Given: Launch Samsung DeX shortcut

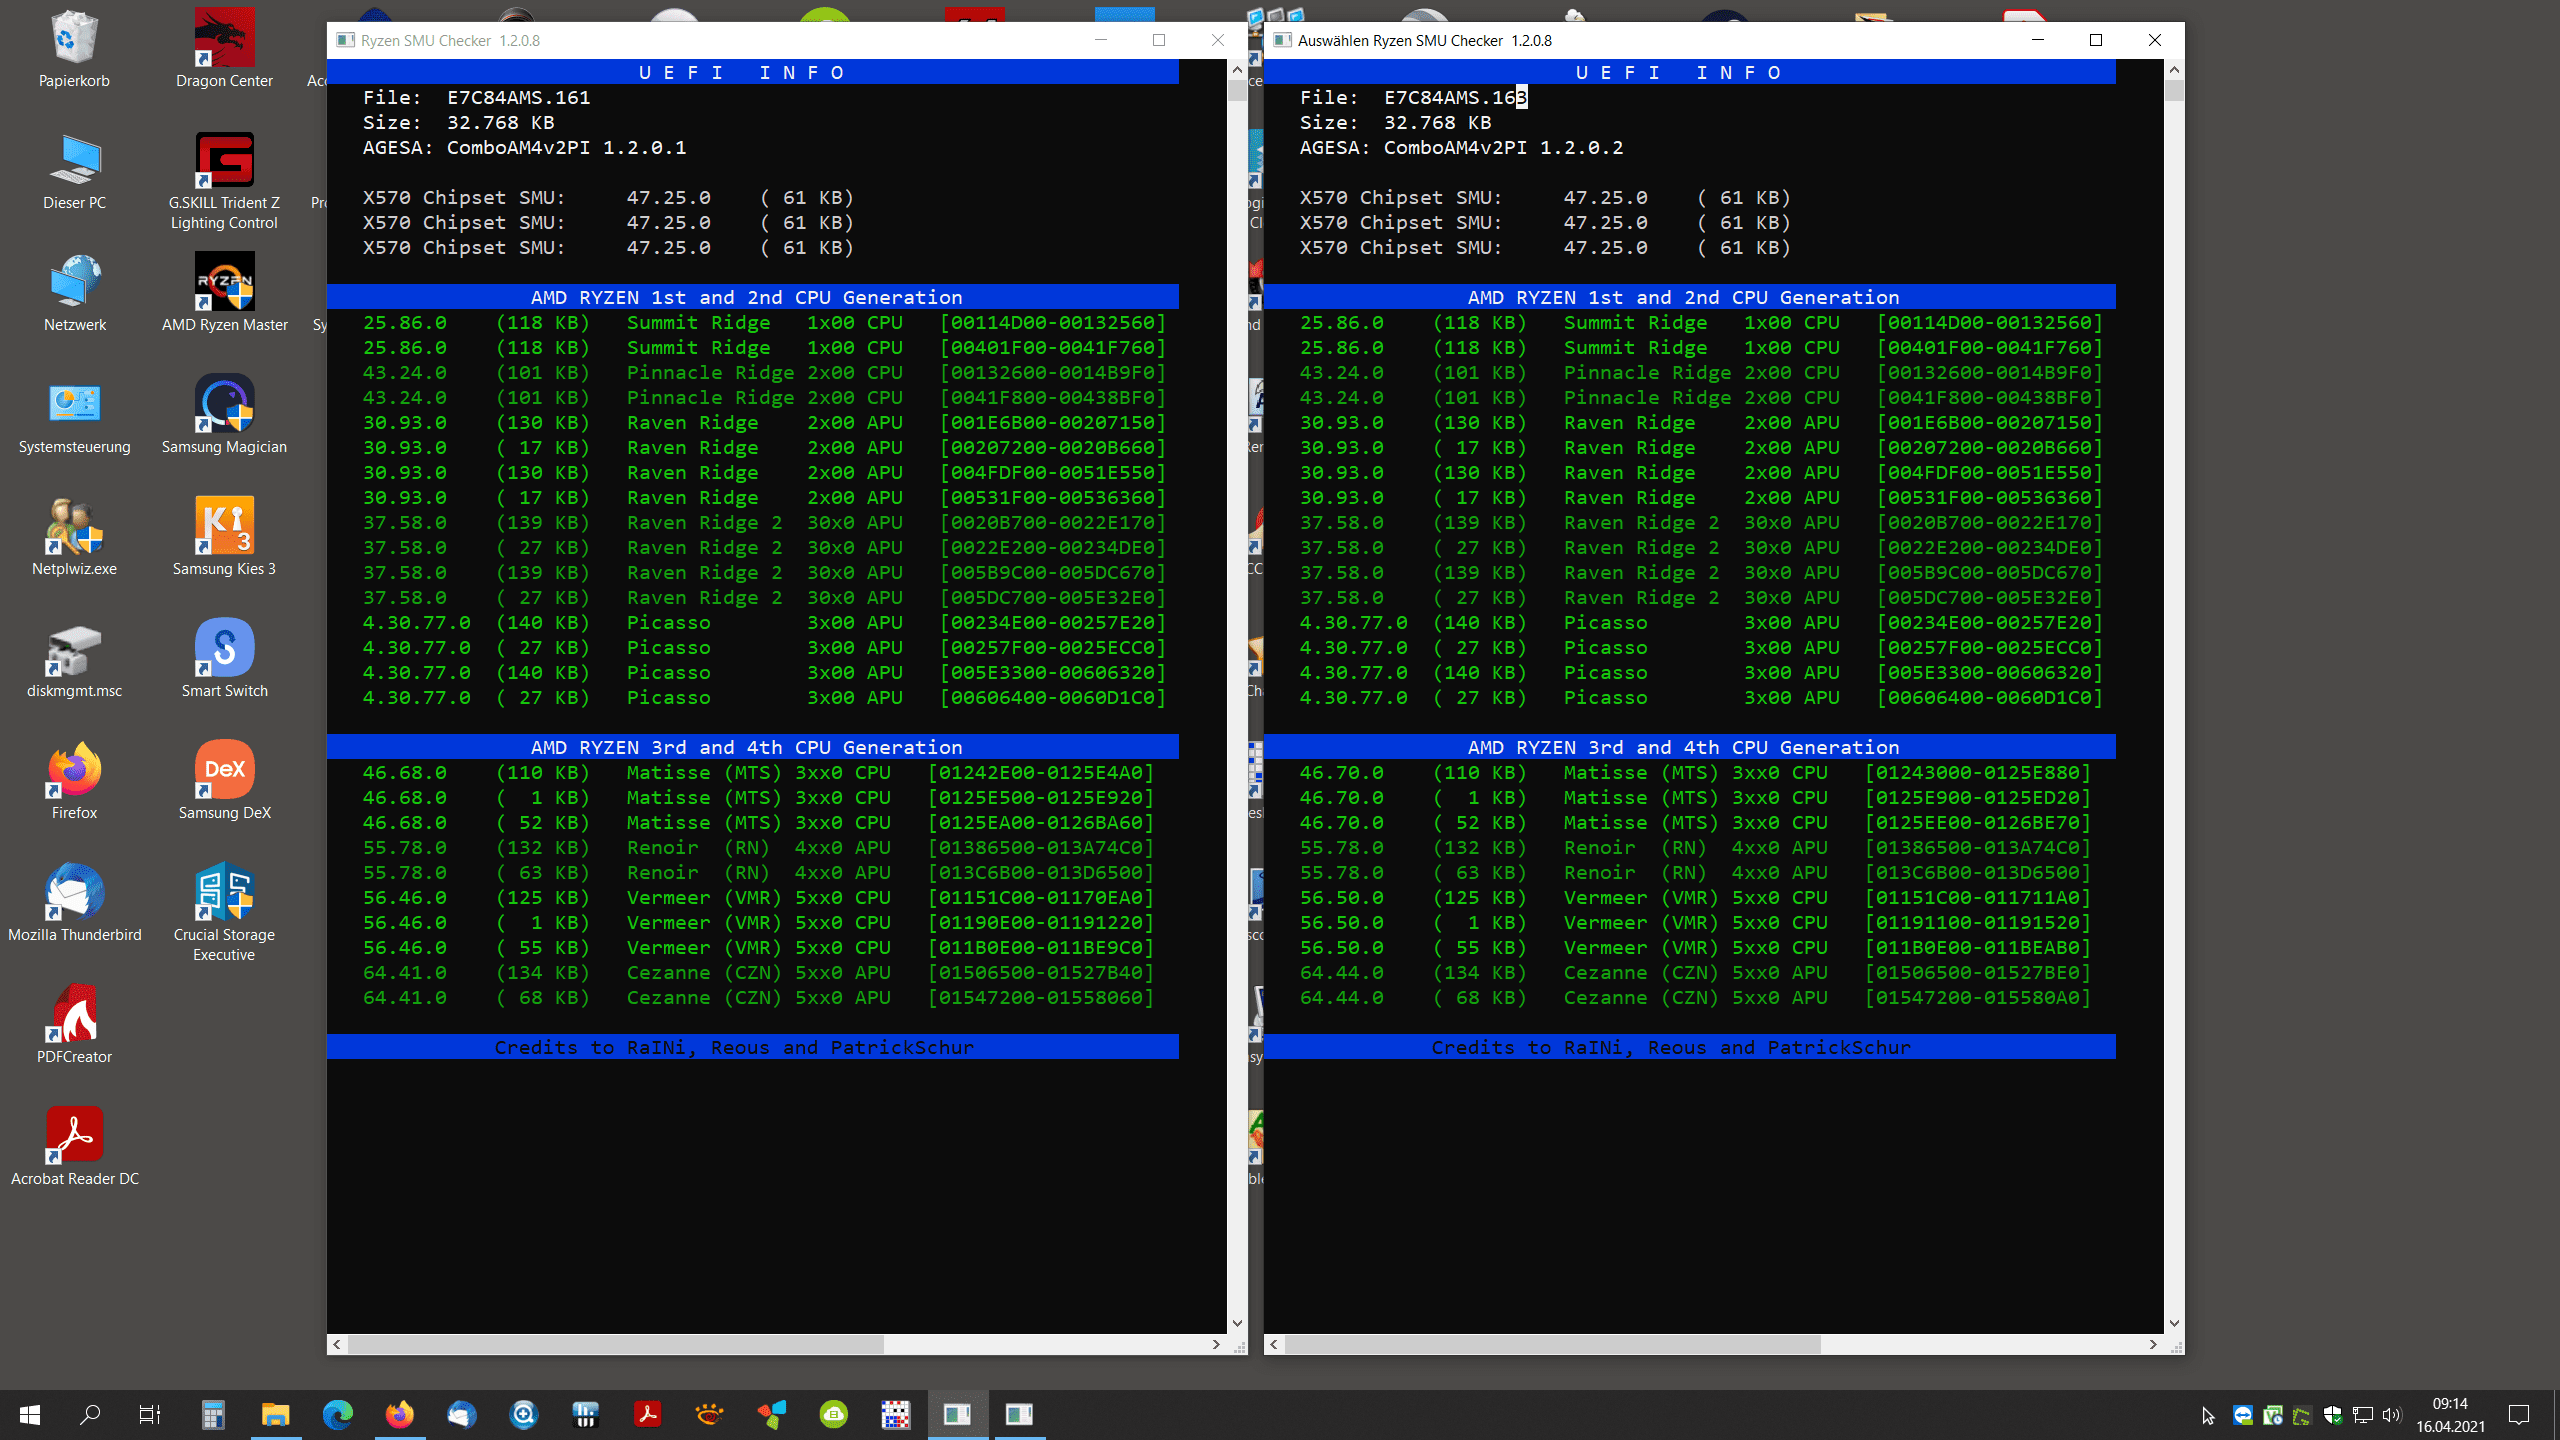Looking at the screenshot, I should pos(224,782).
